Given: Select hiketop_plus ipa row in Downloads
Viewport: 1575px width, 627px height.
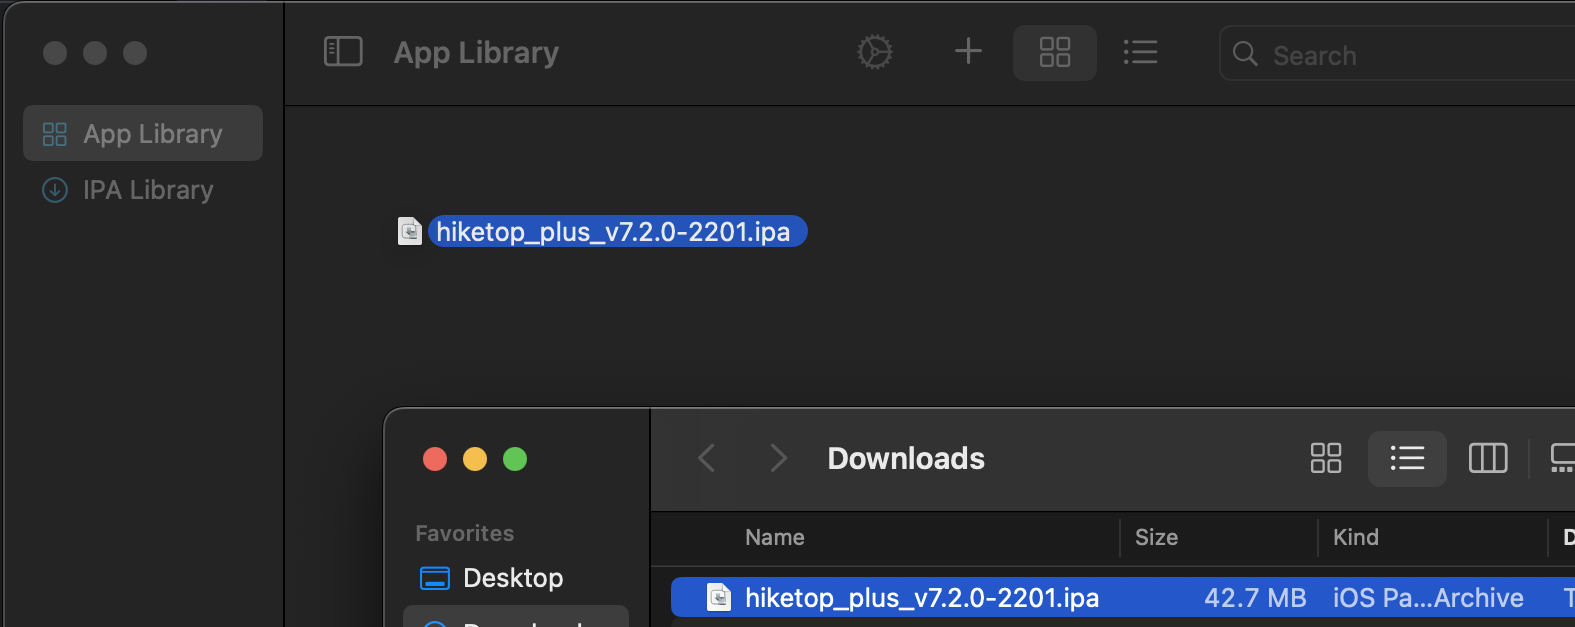Looking at the screenshot, I should (922, 598).
